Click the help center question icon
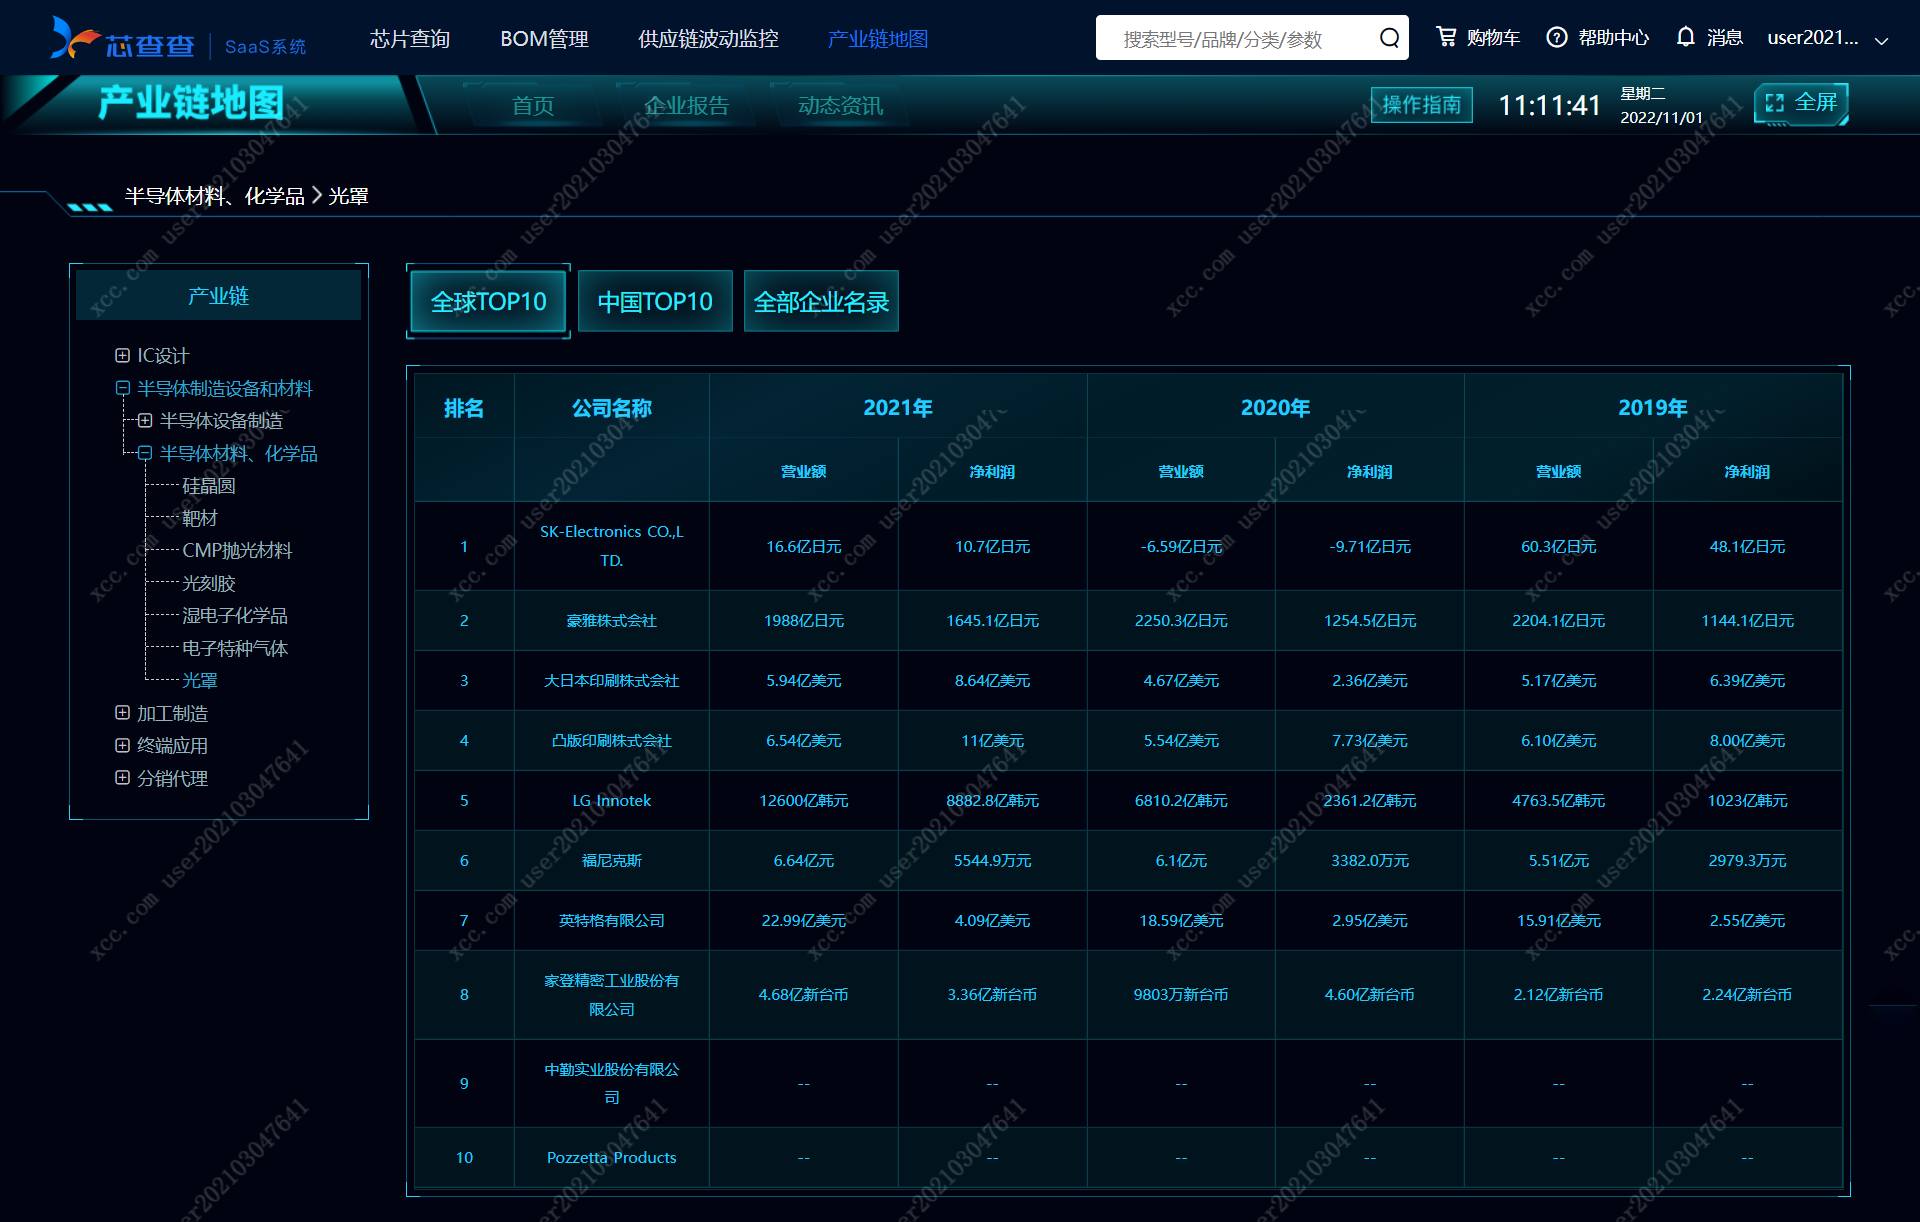The height and width of the screenshot is (1222, 1920). point(1556,38)
